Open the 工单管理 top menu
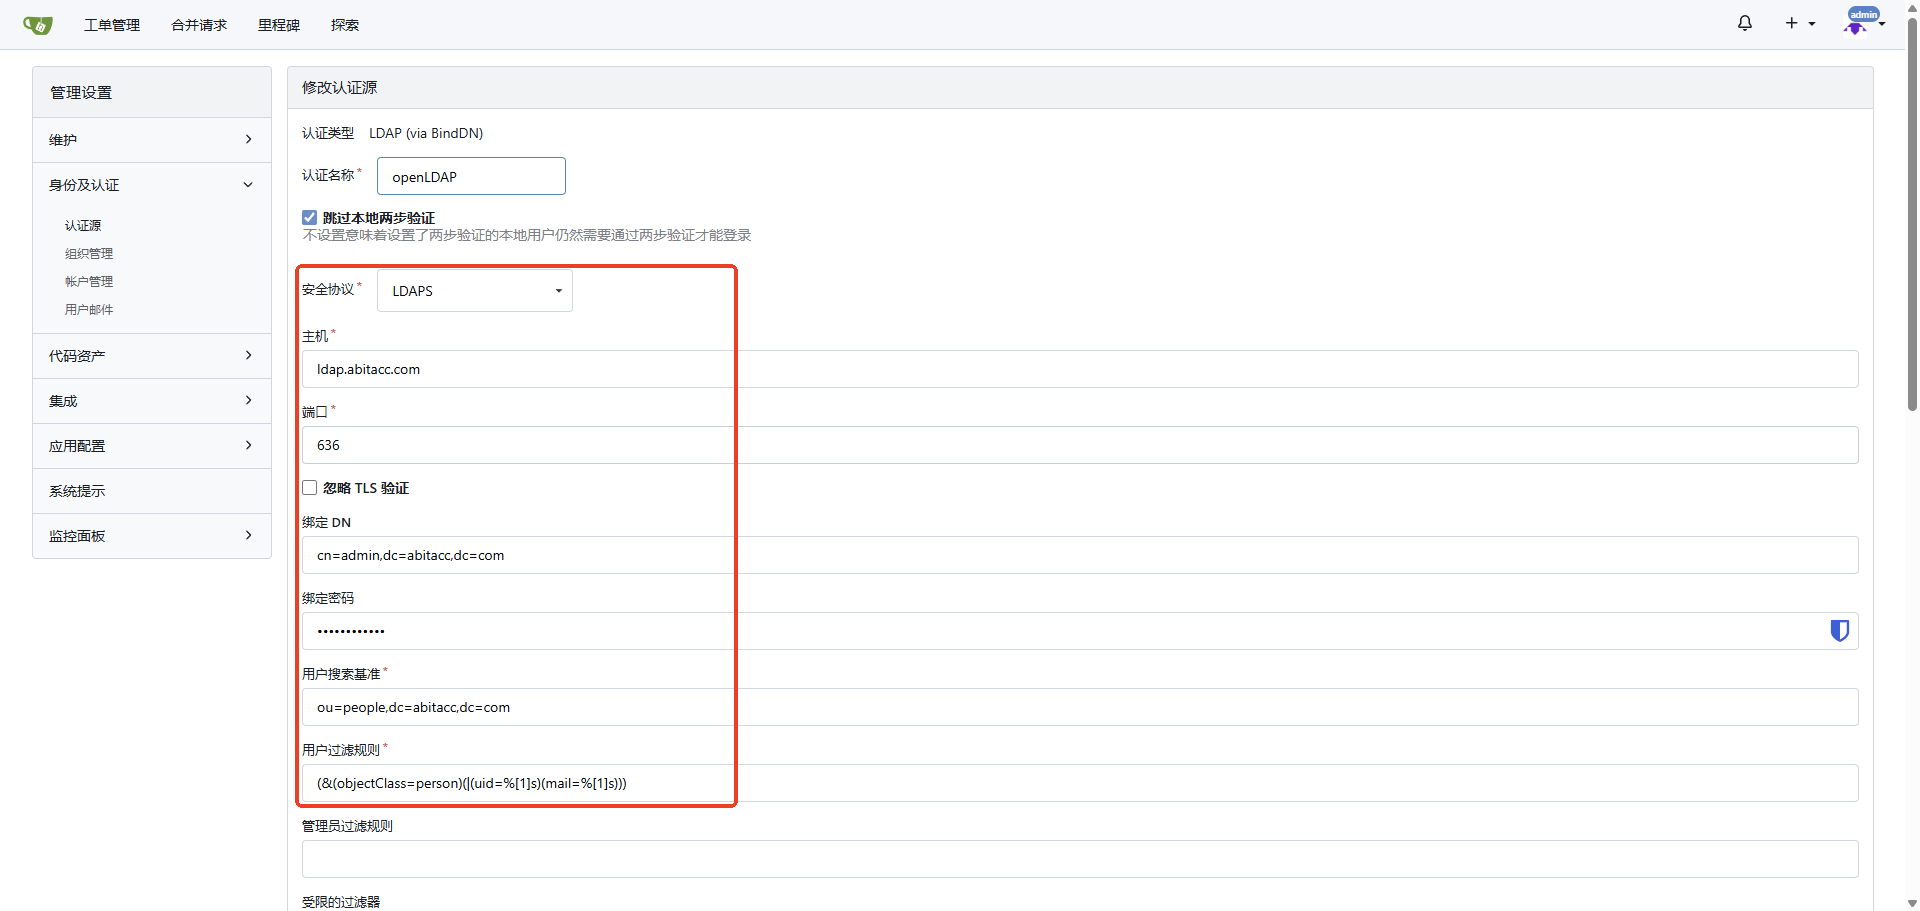 (x=112, y=25)
